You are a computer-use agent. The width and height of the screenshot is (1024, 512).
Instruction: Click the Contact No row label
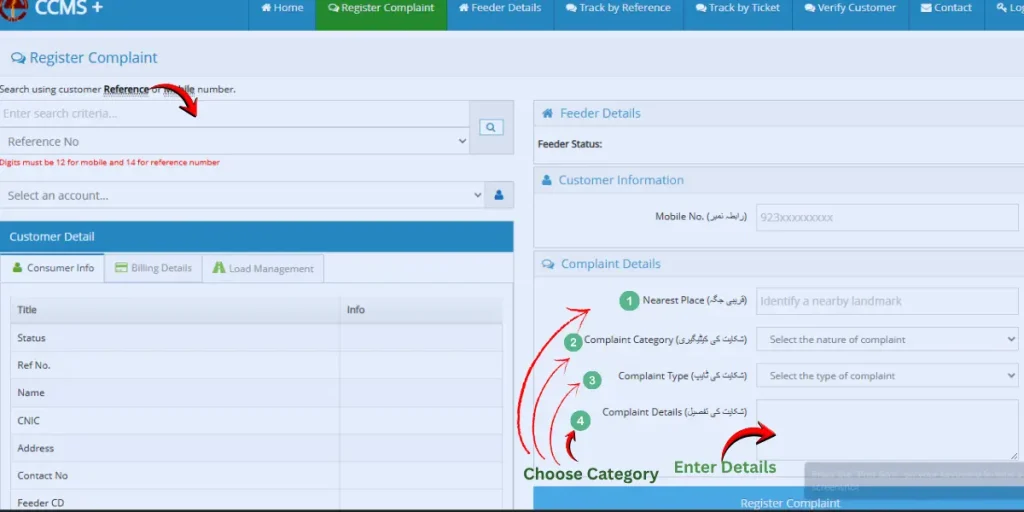pyautogui.click(x=42, y=475)
